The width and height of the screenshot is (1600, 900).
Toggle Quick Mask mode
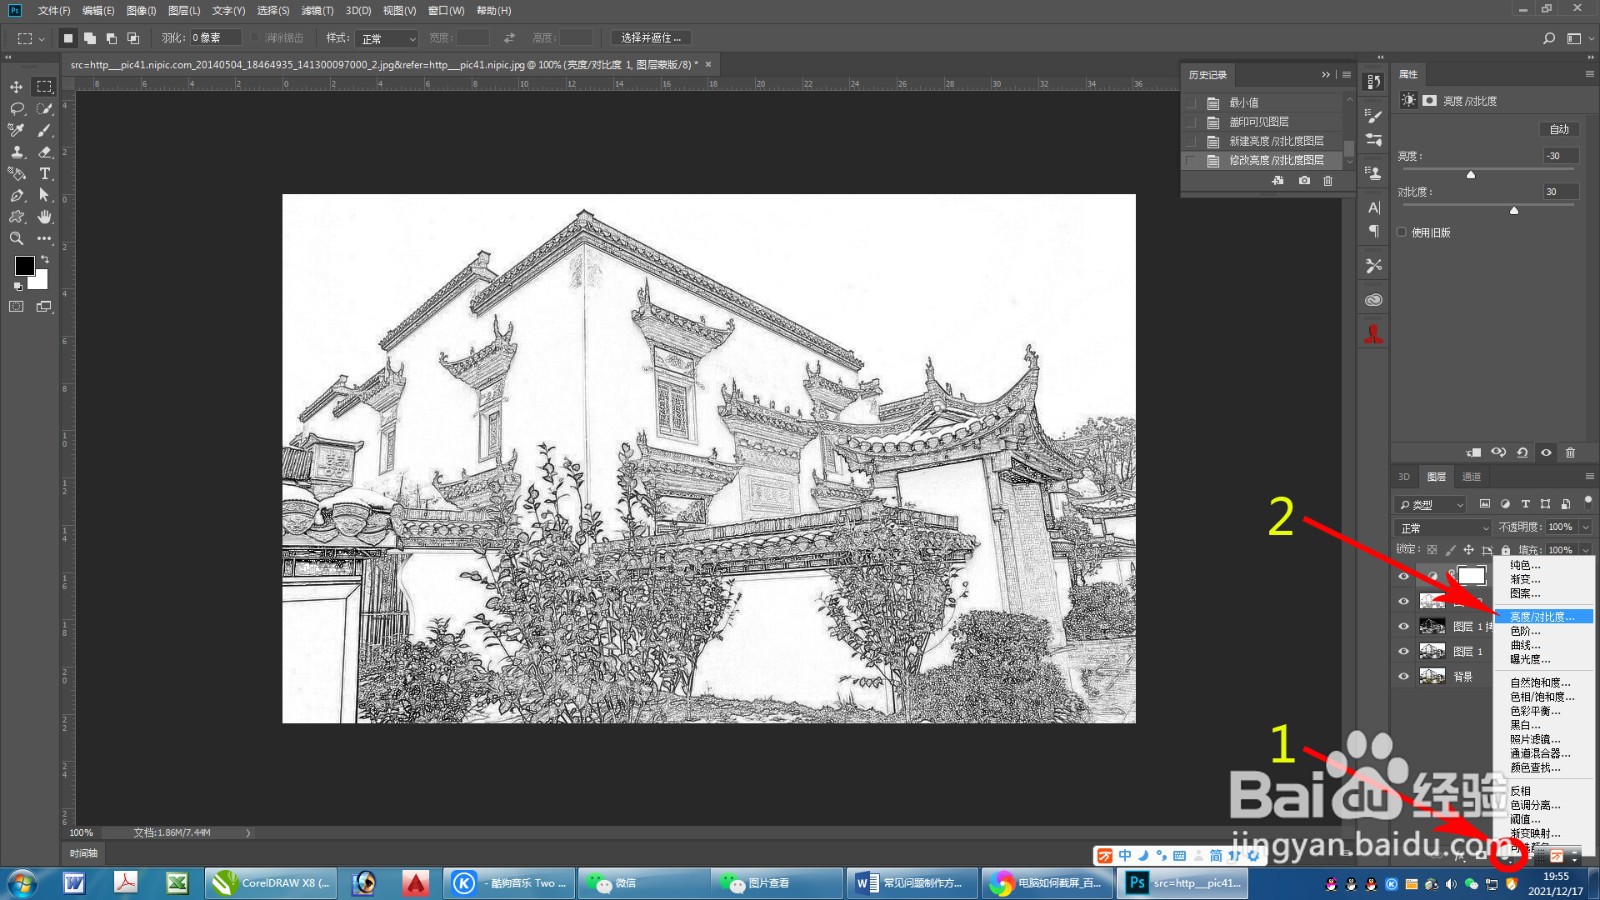tap(17, 307)
